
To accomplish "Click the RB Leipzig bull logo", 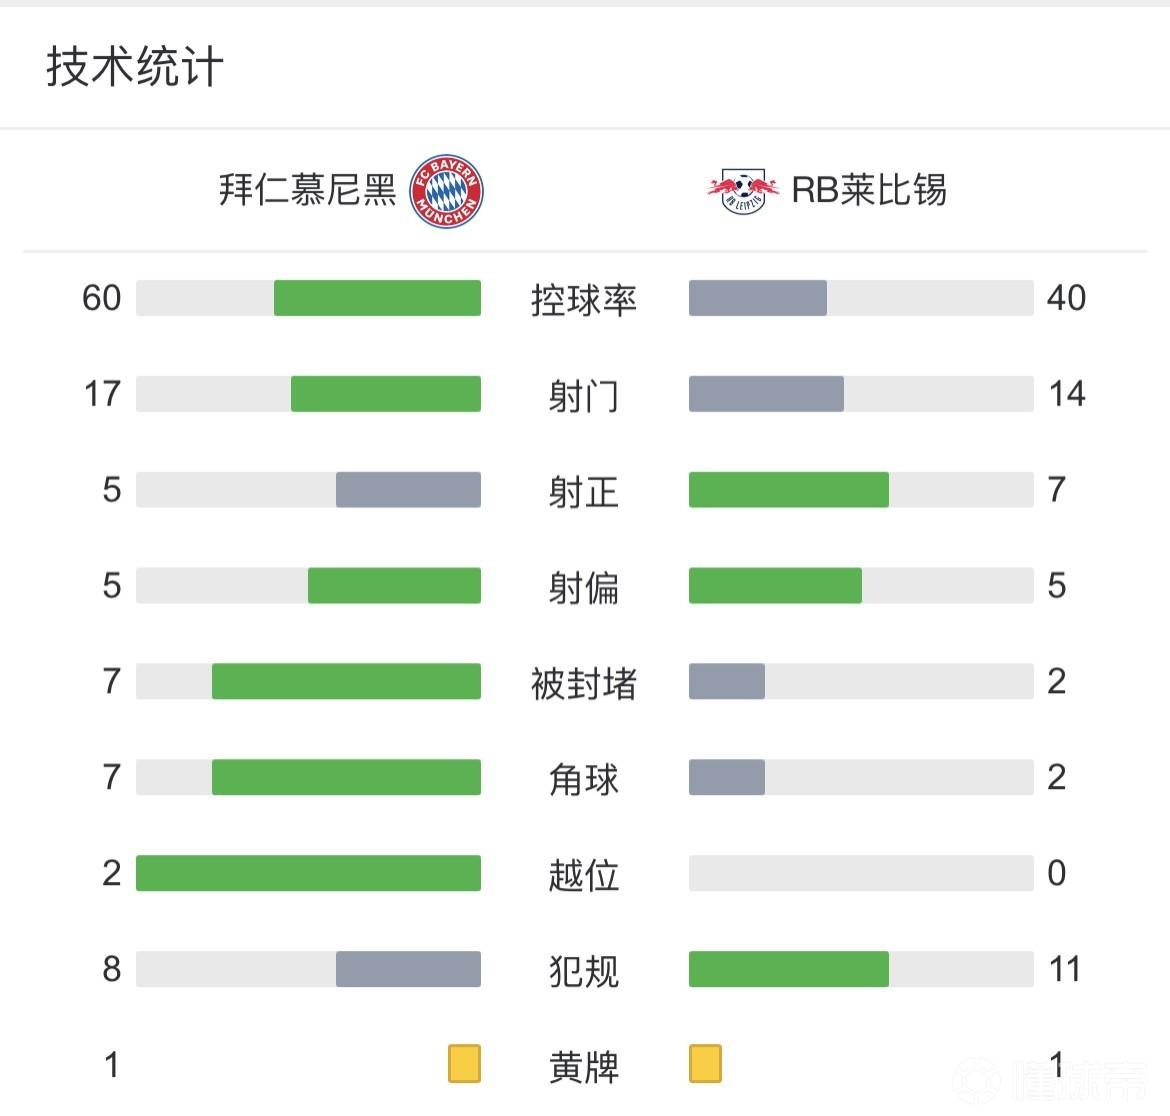I will [743, 190].
